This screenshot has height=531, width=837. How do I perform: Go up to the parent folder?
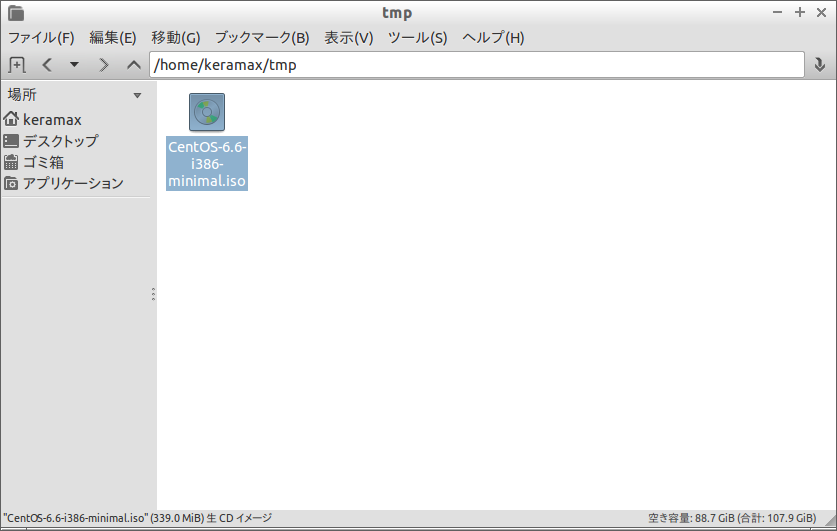(x=133, y=65)
